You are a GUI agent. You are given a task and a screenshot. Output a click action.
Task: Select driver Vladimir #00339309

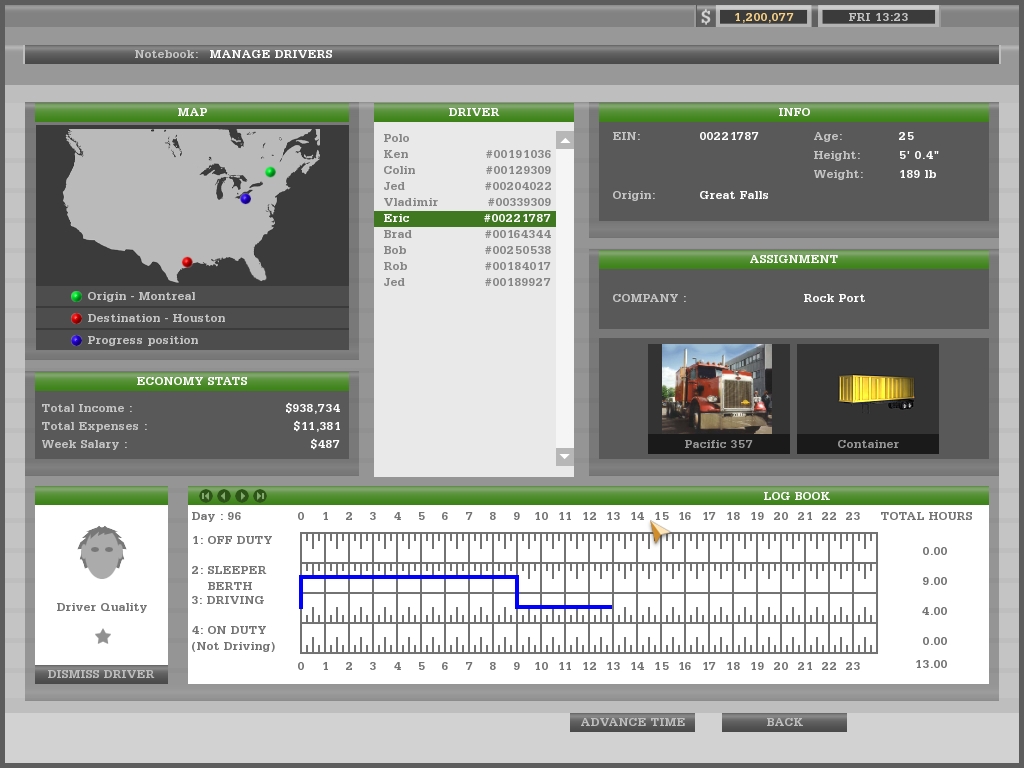point(465,202)
